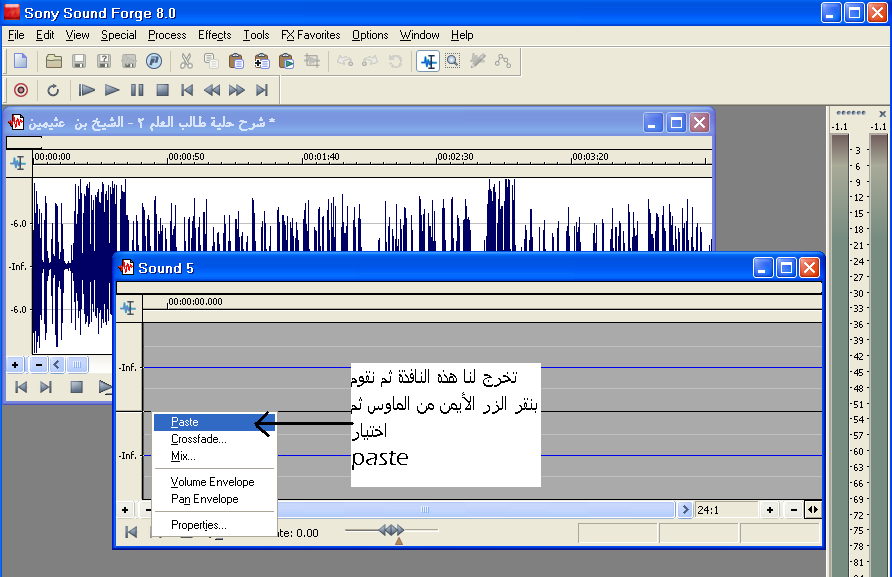Open the Options menu

370,35
